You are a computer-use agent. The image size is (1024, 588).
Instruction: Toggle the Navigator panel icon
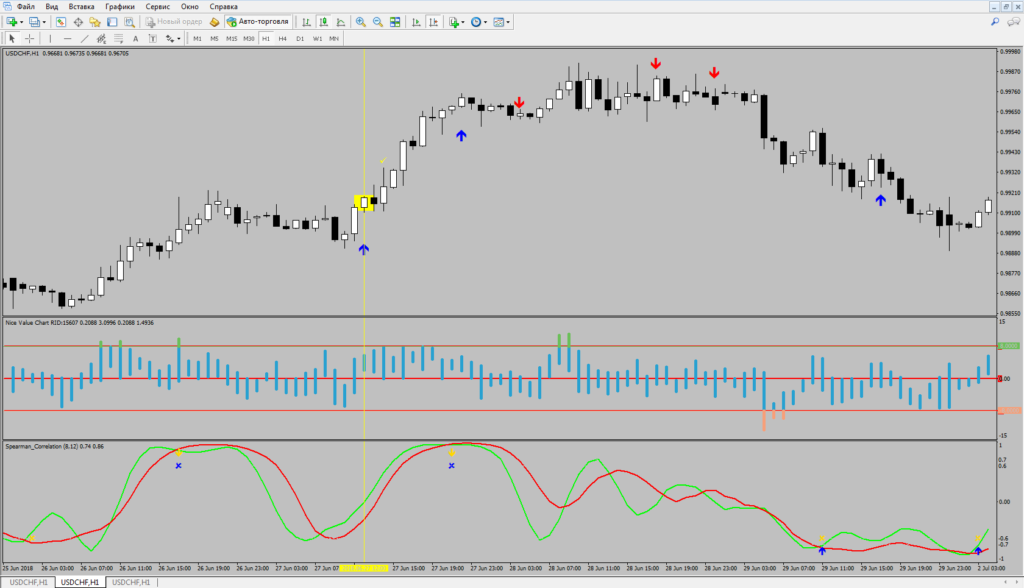[95, 22]
